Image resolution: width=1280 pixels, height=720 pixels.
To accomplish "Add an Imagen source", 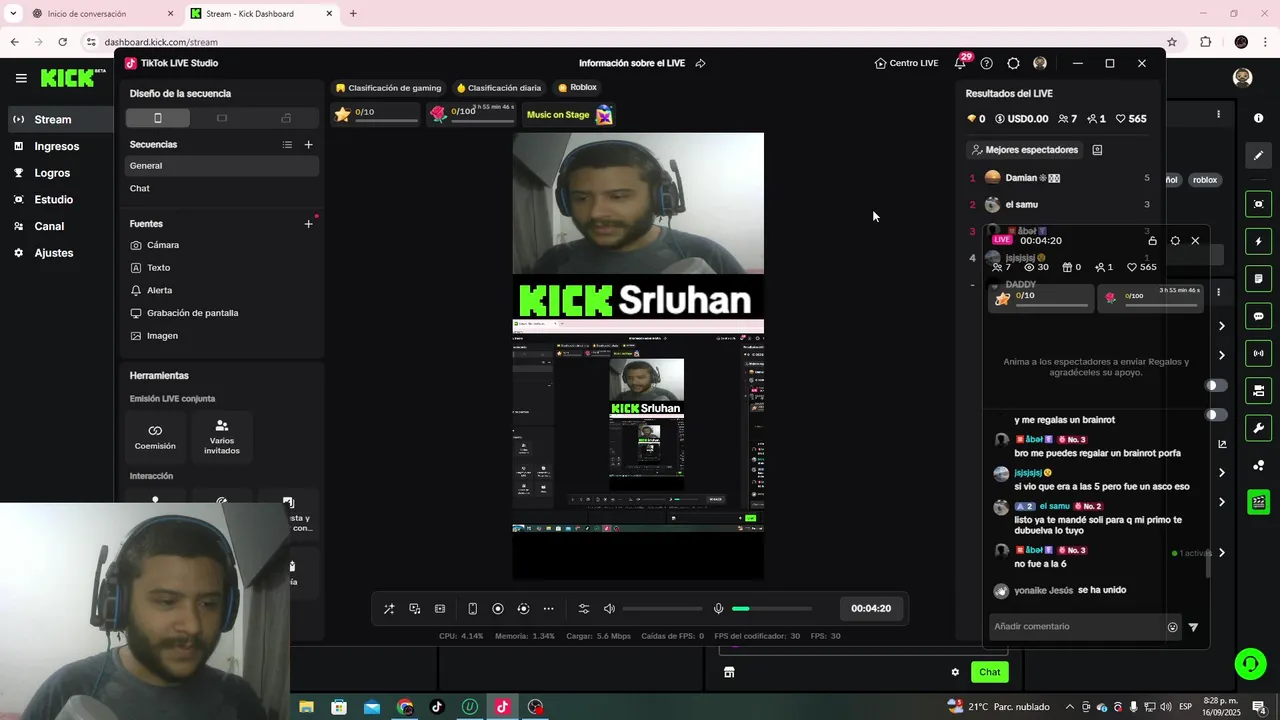I will pos(155,336).
